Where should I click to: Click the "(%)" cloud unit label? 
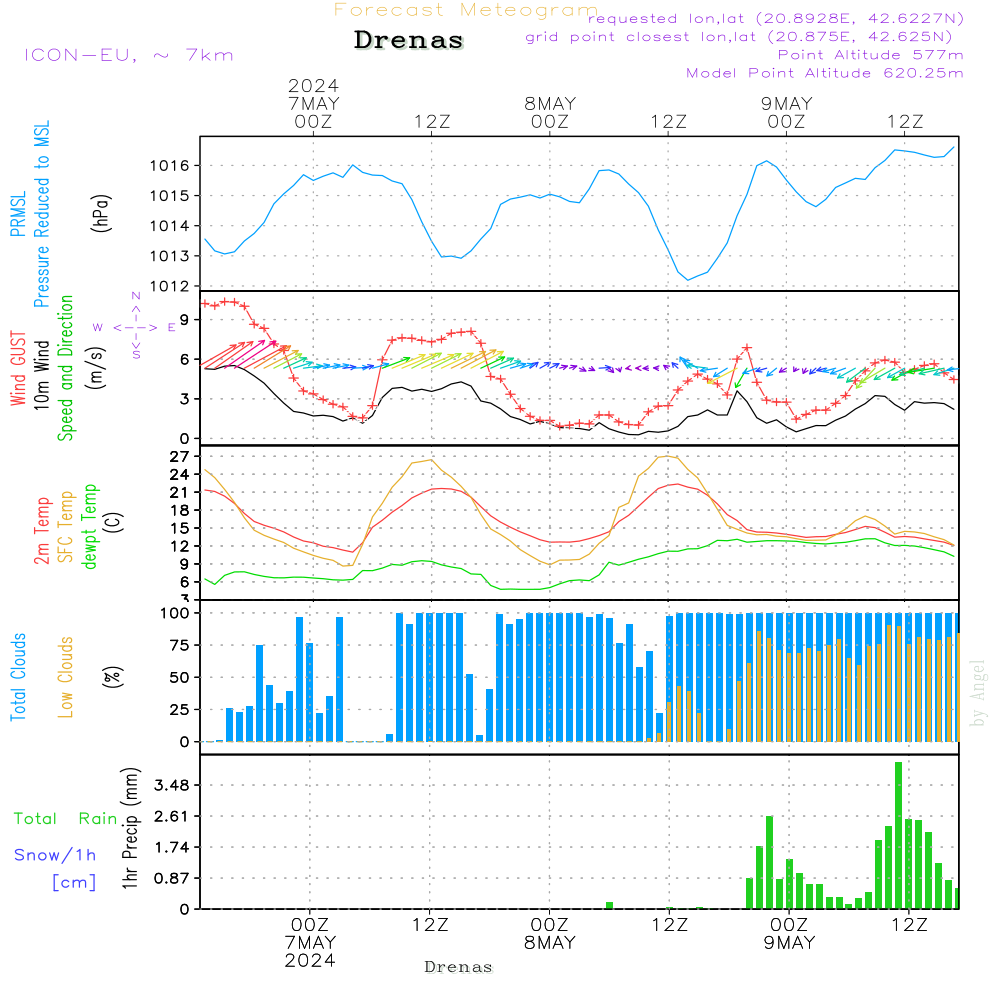(112, 677)
